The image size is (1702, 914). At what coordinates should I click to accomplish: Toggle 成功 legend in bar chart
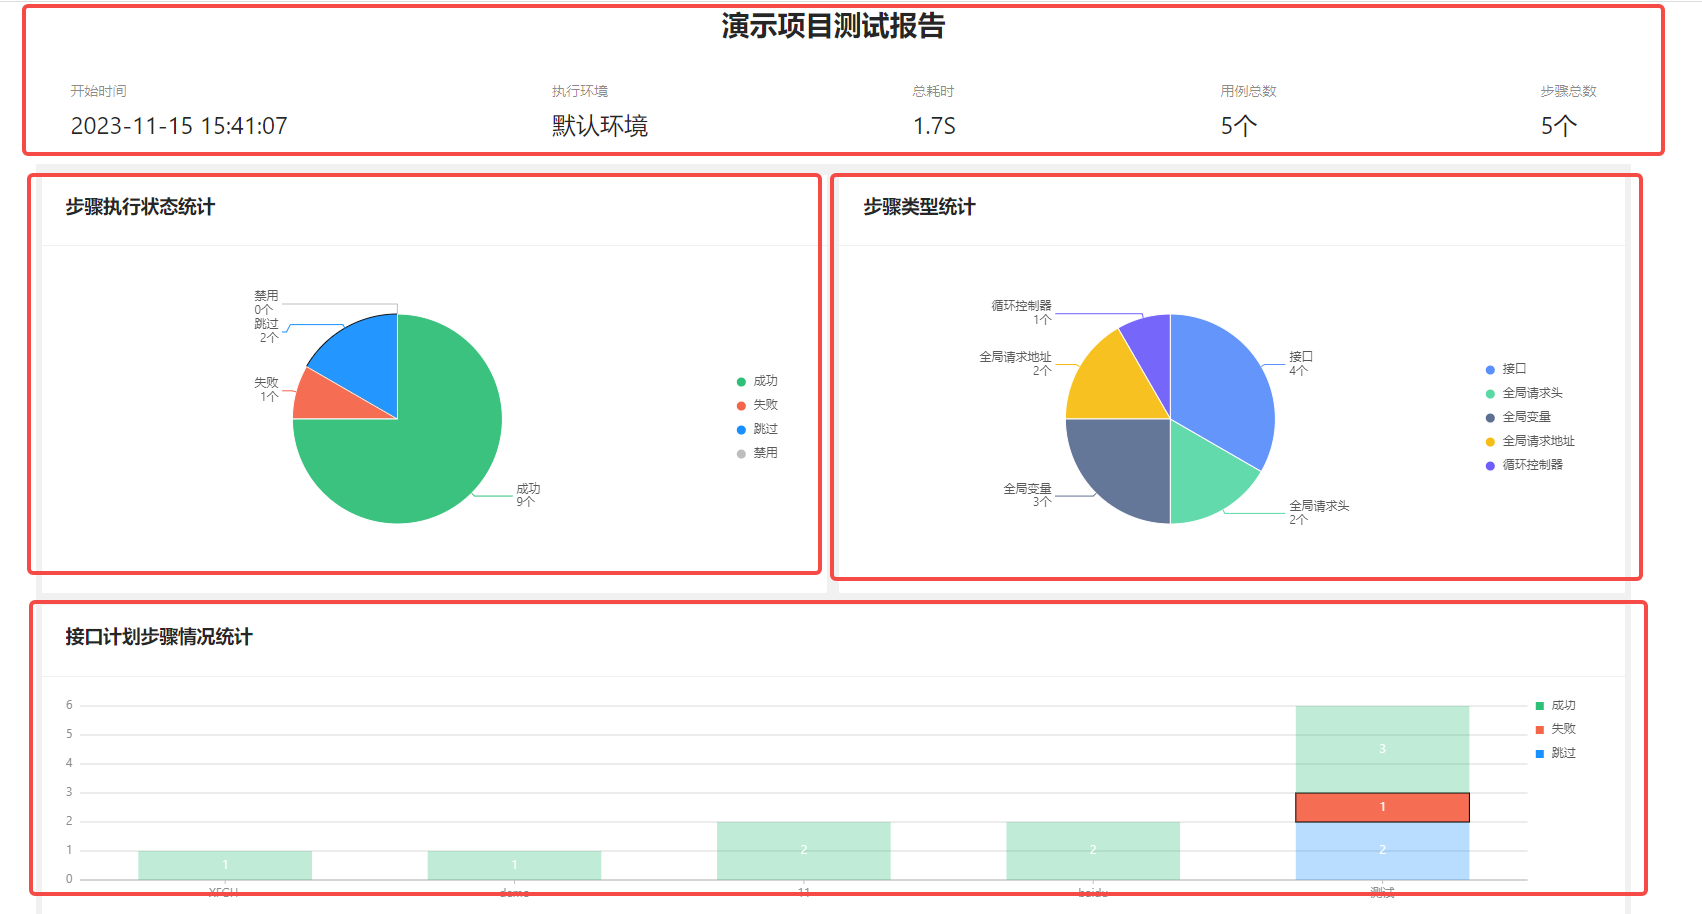click(1556, 706)
